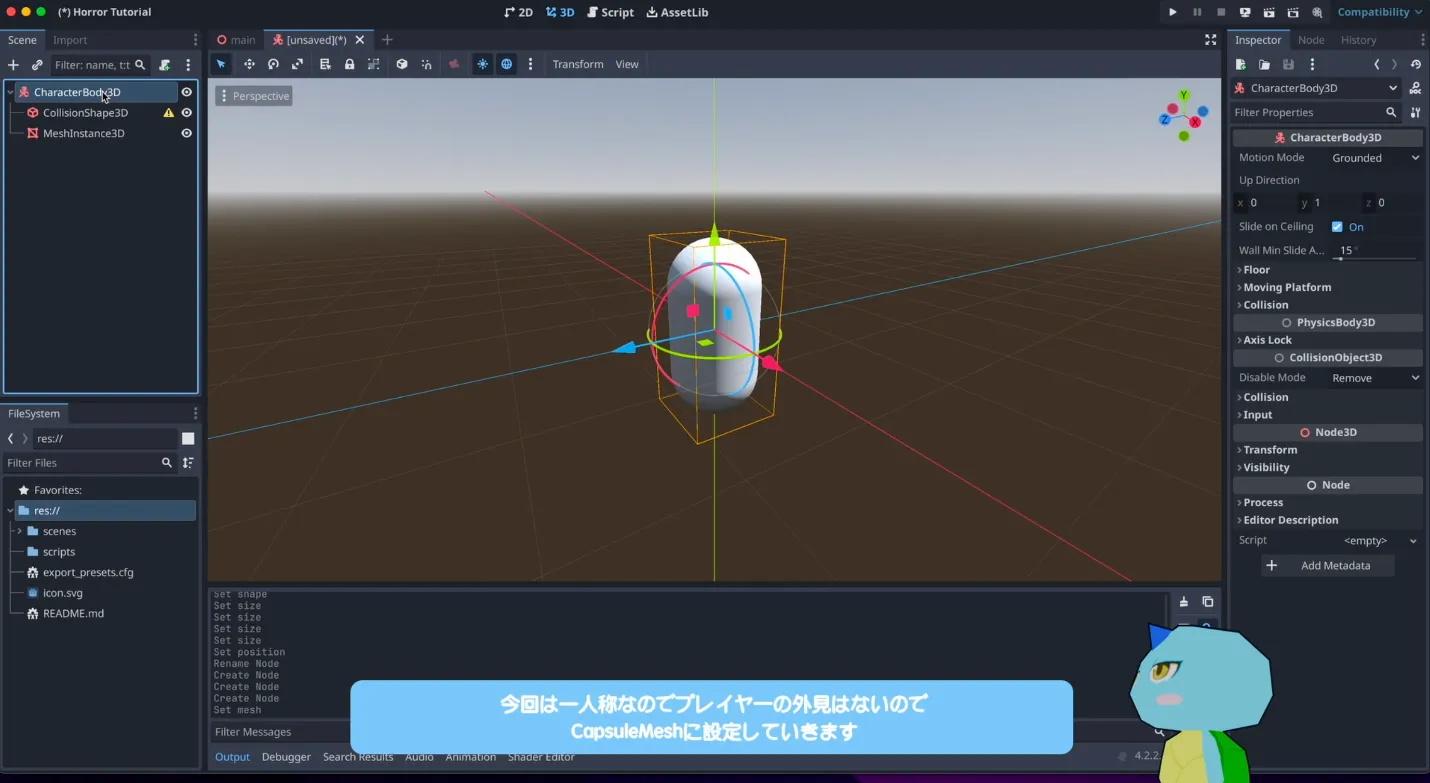Uncheck the Slide on Ceiling checkbox
Screen dimensions: 1430x783
pos(1337,227)
